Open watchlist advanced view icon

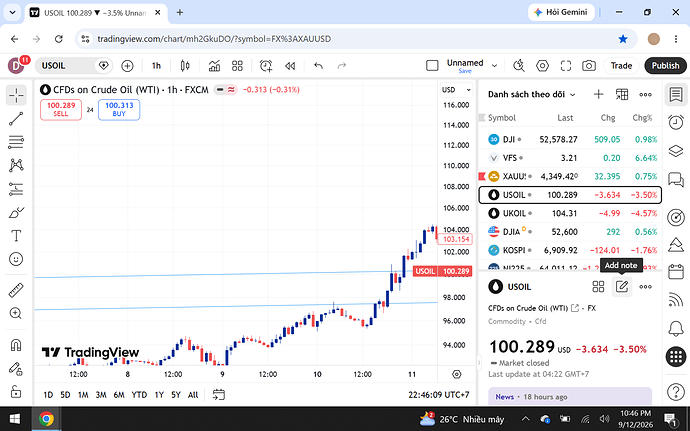(622, 94)
